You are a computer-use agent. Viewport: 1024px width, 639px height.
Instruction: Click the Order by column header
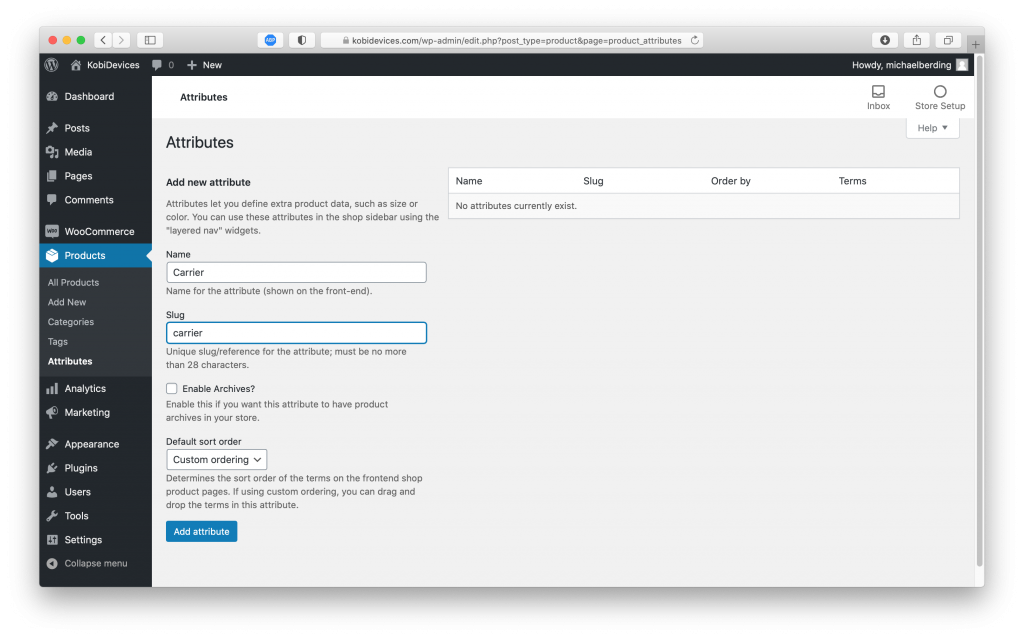pyautogui.click(x=731, y=181)
